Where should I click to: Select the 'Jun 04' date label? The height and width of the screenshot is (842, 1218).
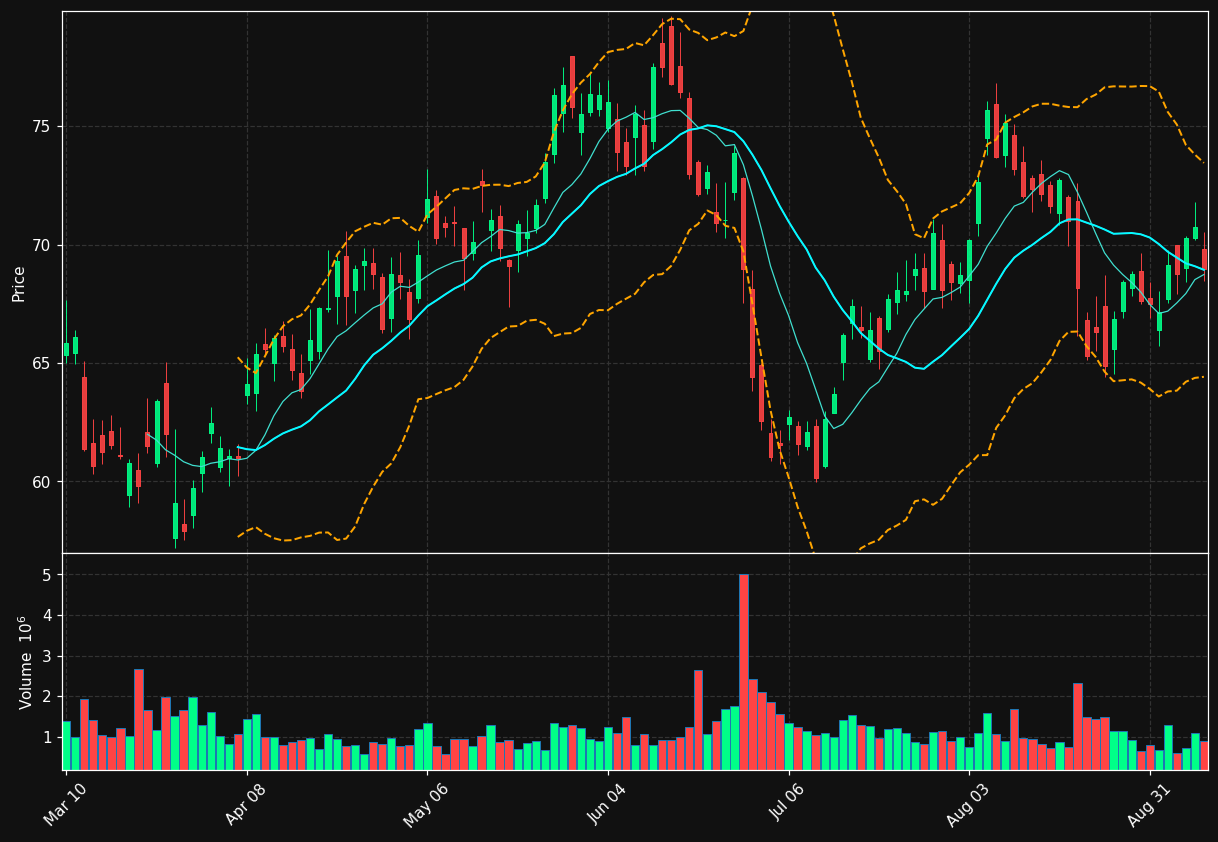click(607, 805)
